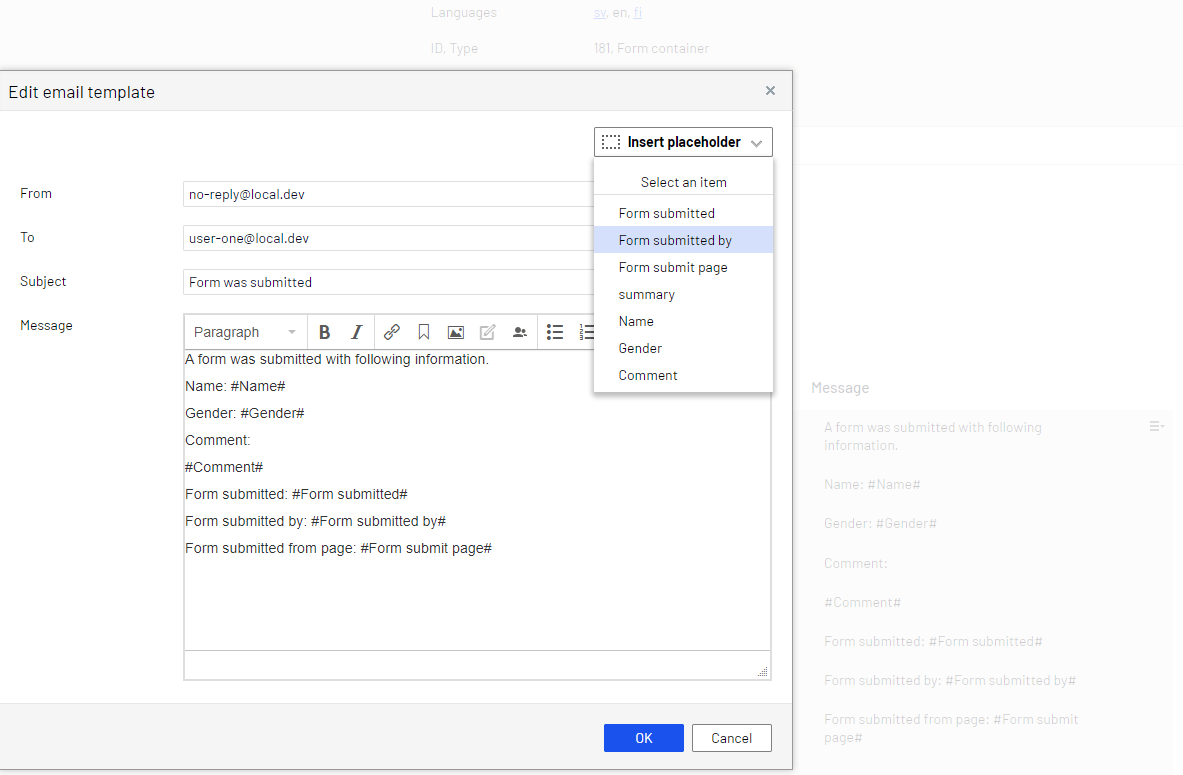Confirm the template with OK
This screenshot has width=1183, height=775.
[x=643, y=737]
